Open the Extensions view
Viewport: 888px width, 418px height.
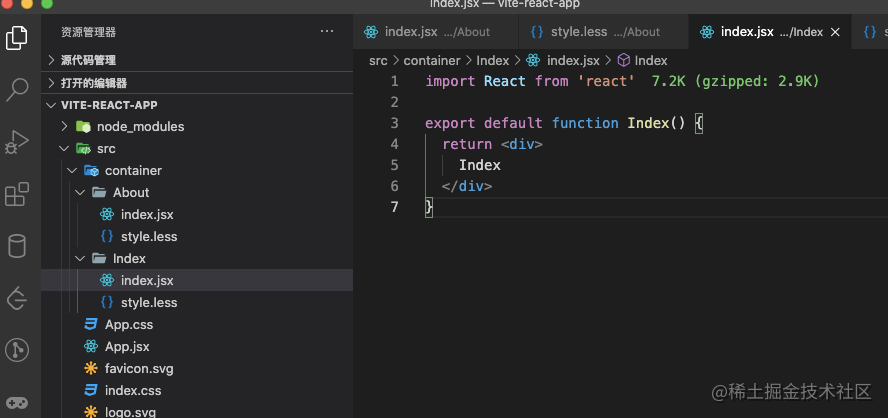click(16, 194)
